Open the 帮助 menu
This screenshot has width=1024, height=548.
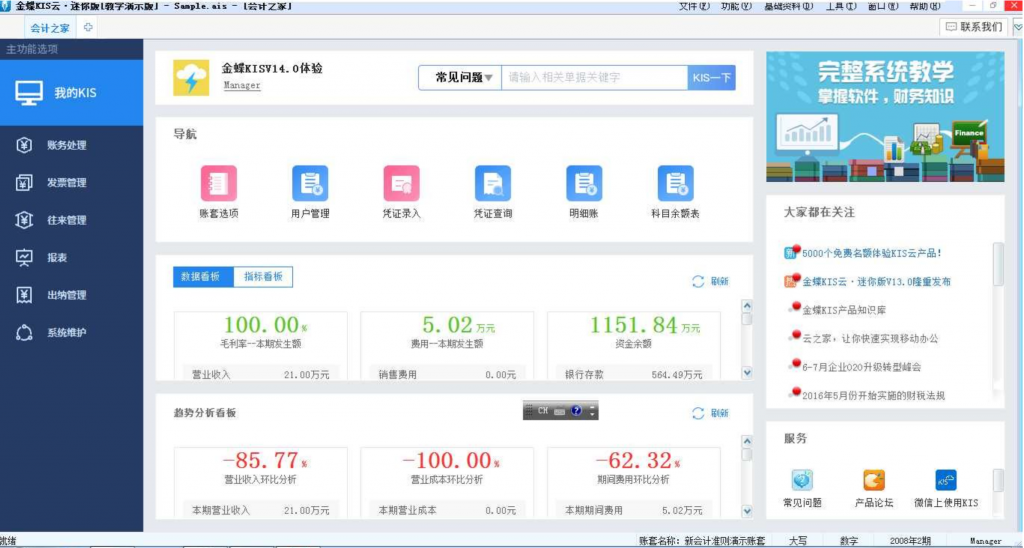point(925,6)
